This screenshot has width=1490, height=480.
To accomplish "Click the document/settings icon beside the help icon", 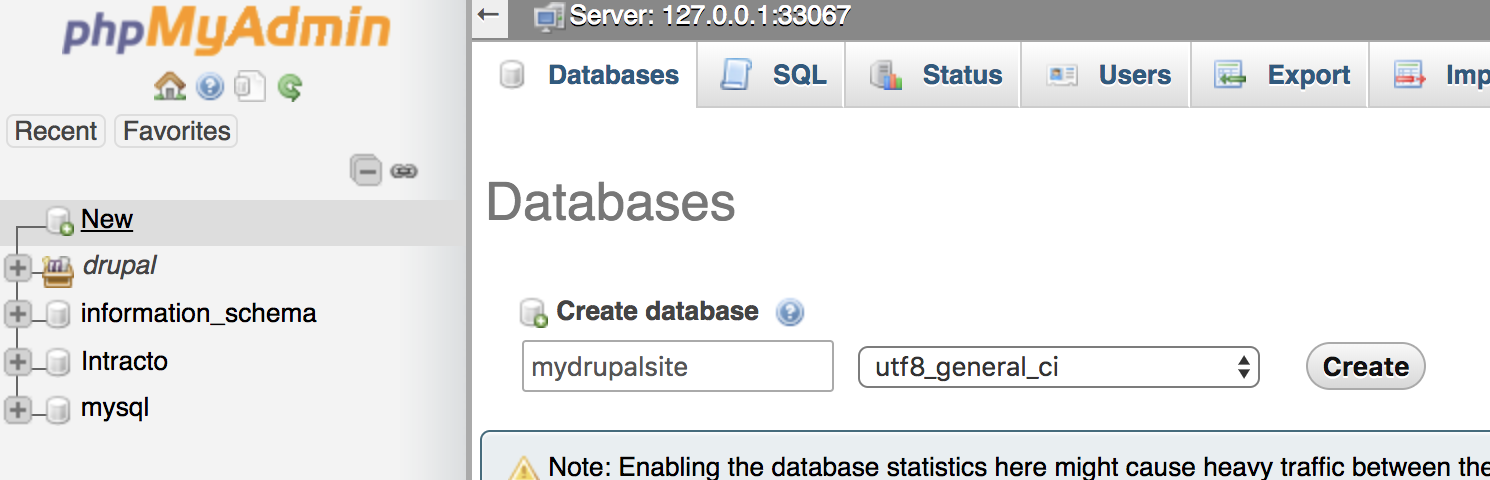I will (x=249, y=87).
